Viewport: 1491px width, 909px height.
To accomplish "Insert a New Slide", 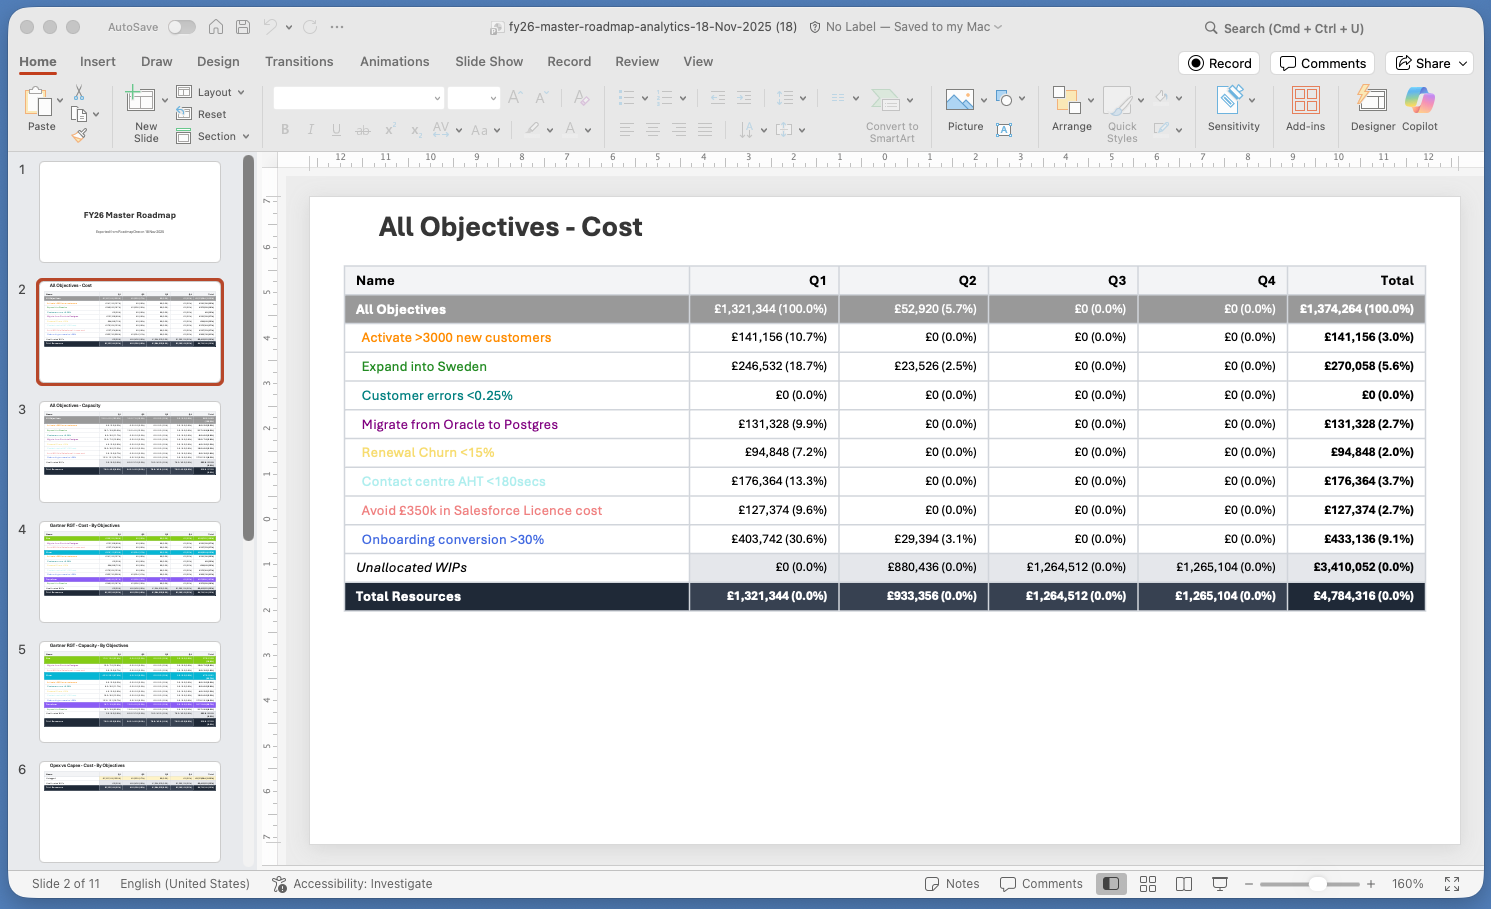I will click(144, 110).
